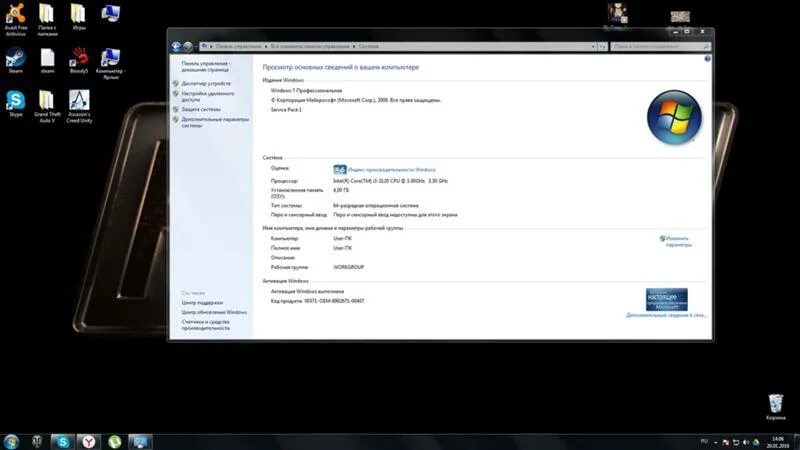Open the Windows Start orb
Screen dimensions: 800x450
(11, 441)
